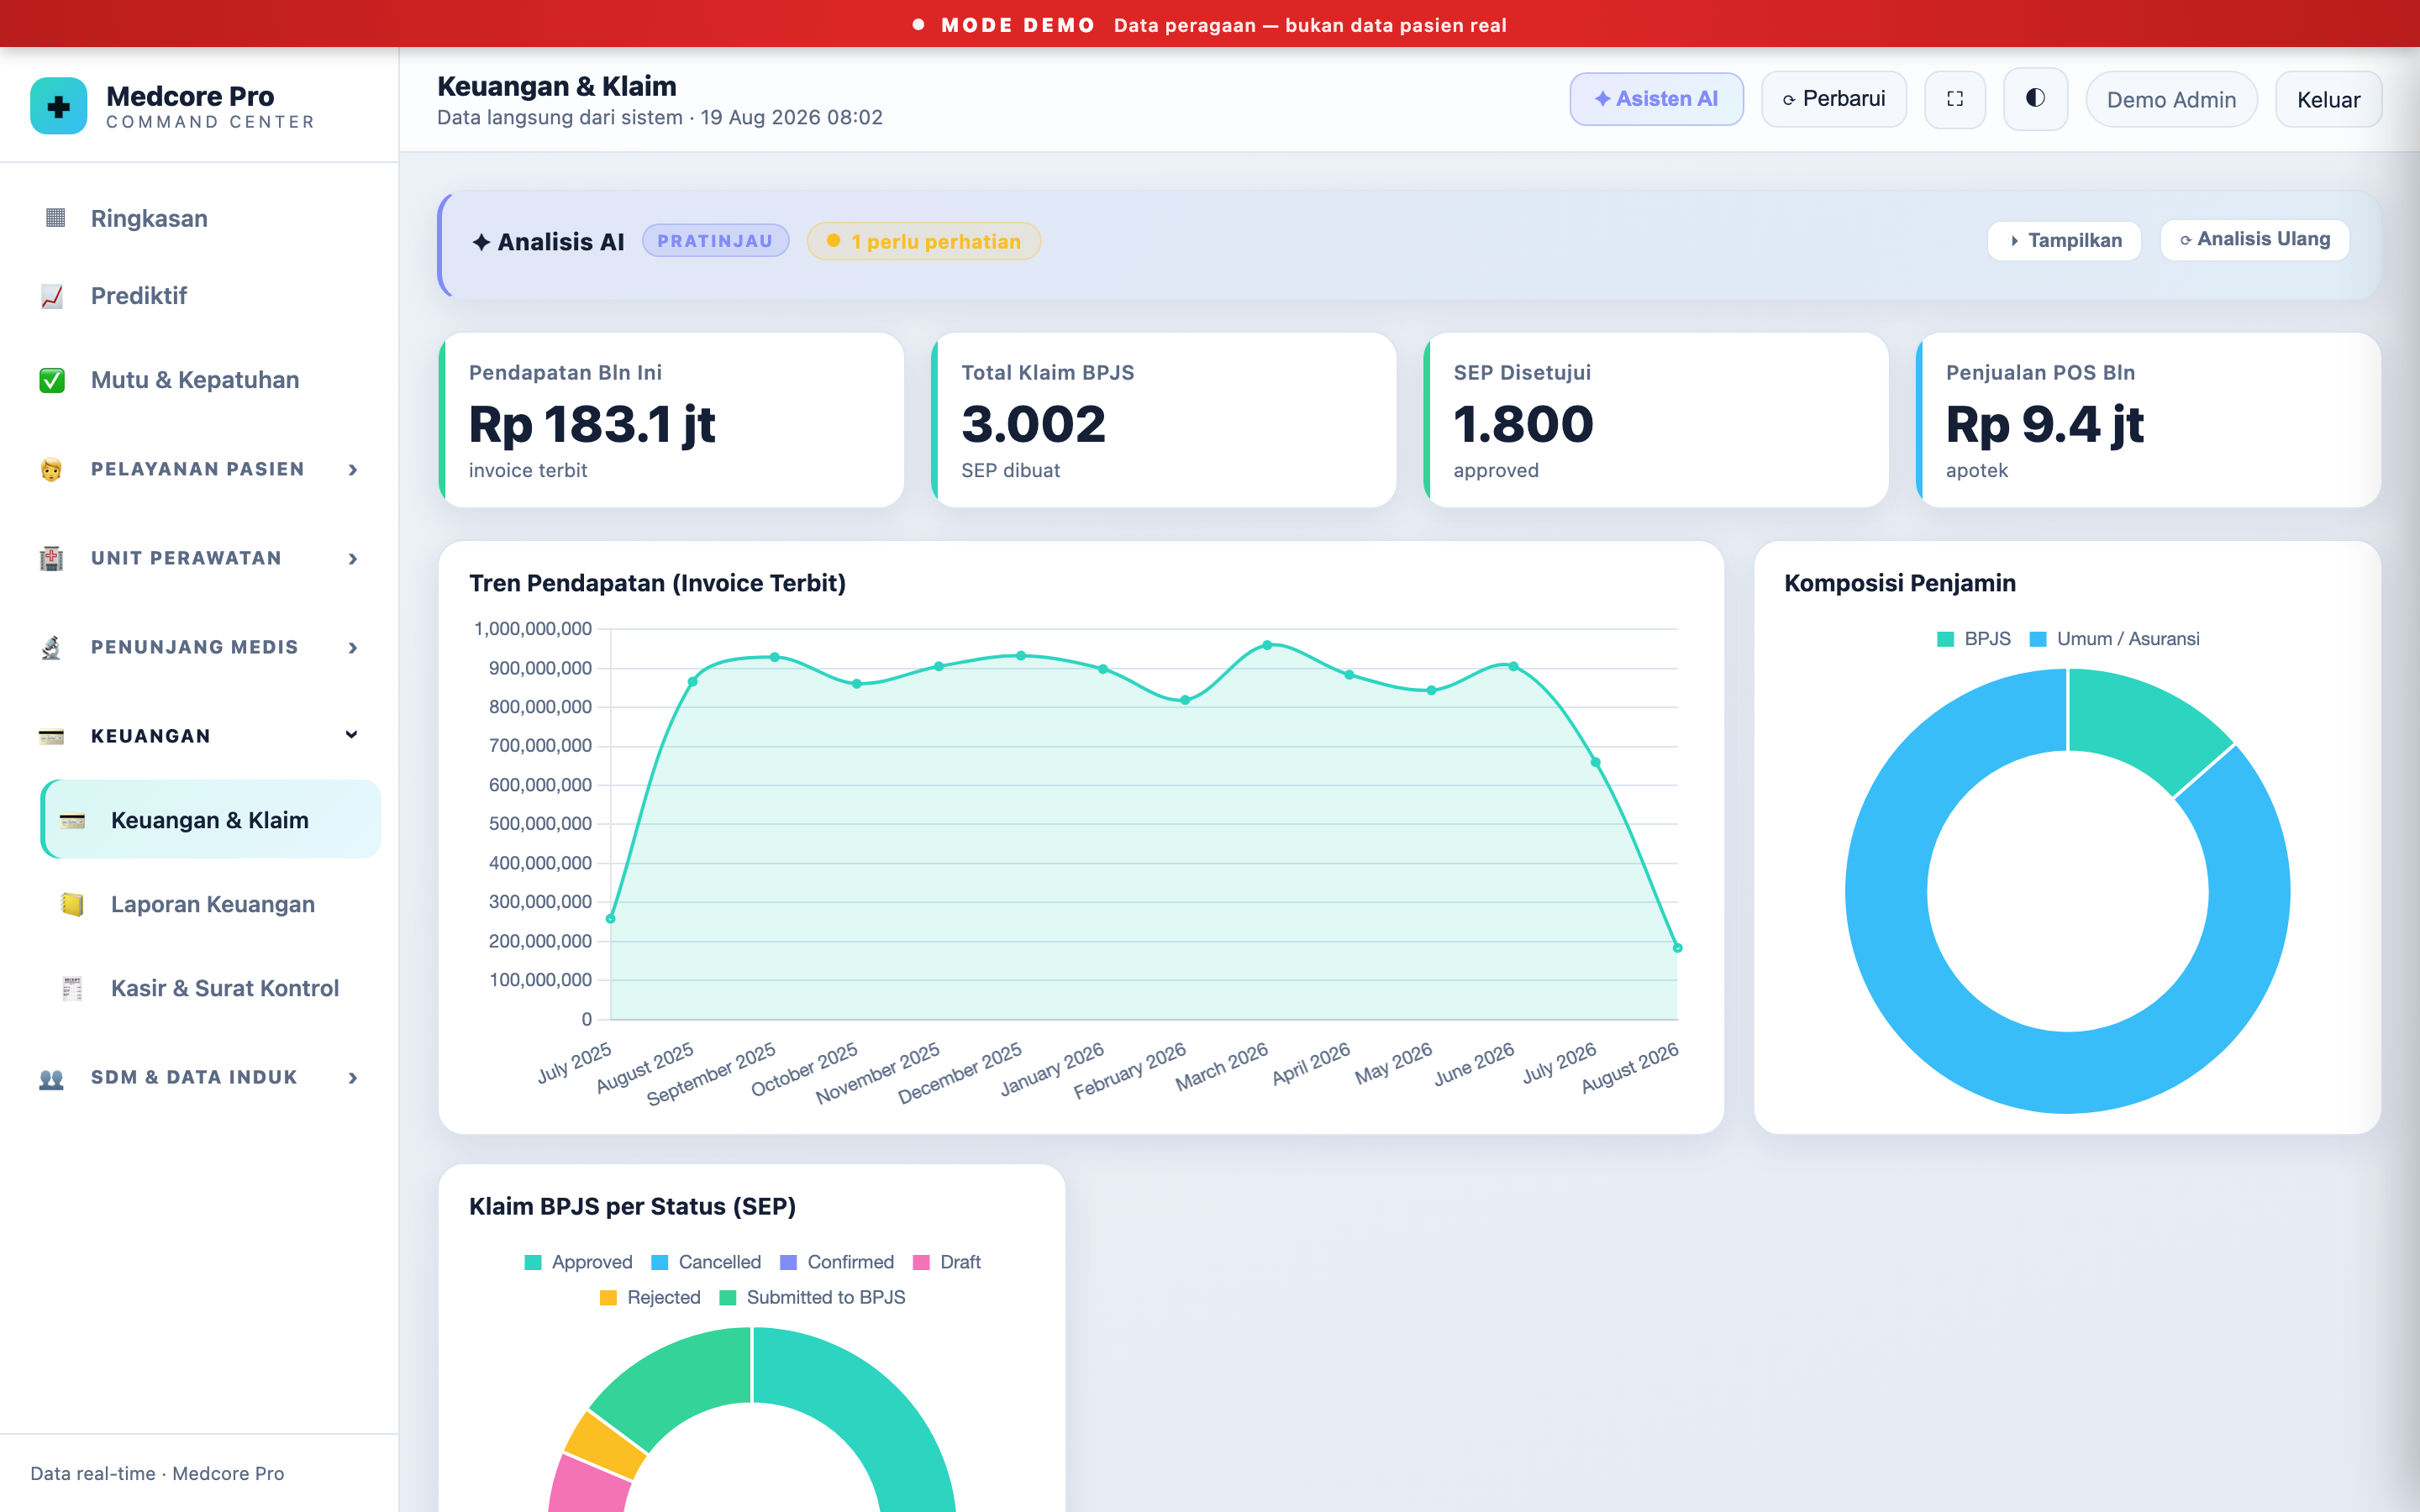2420x1512 pixels.
Task: Click the SDM & Data Induk people icon
Action: click(51, 1078)
